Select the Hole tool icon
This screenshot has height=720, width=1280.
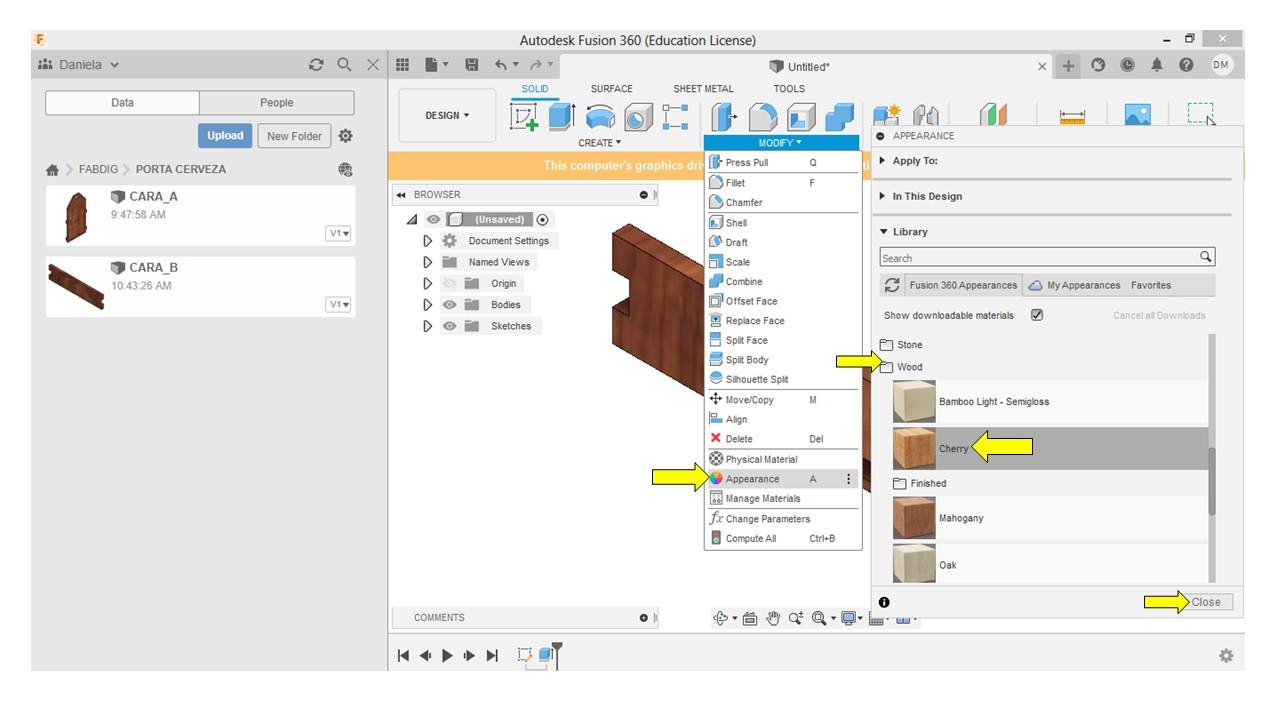click(638, 117)
